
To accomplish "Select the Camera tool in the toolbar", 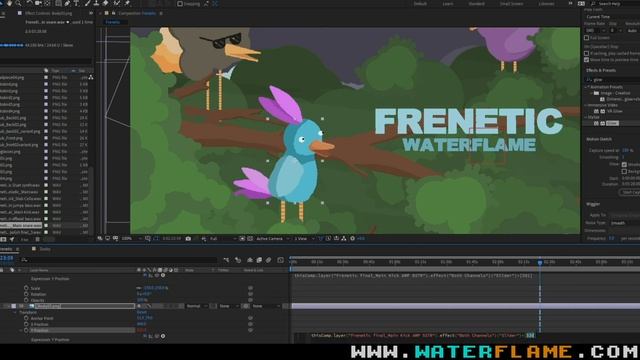I will pyautogui.click(x=38, y=3).
